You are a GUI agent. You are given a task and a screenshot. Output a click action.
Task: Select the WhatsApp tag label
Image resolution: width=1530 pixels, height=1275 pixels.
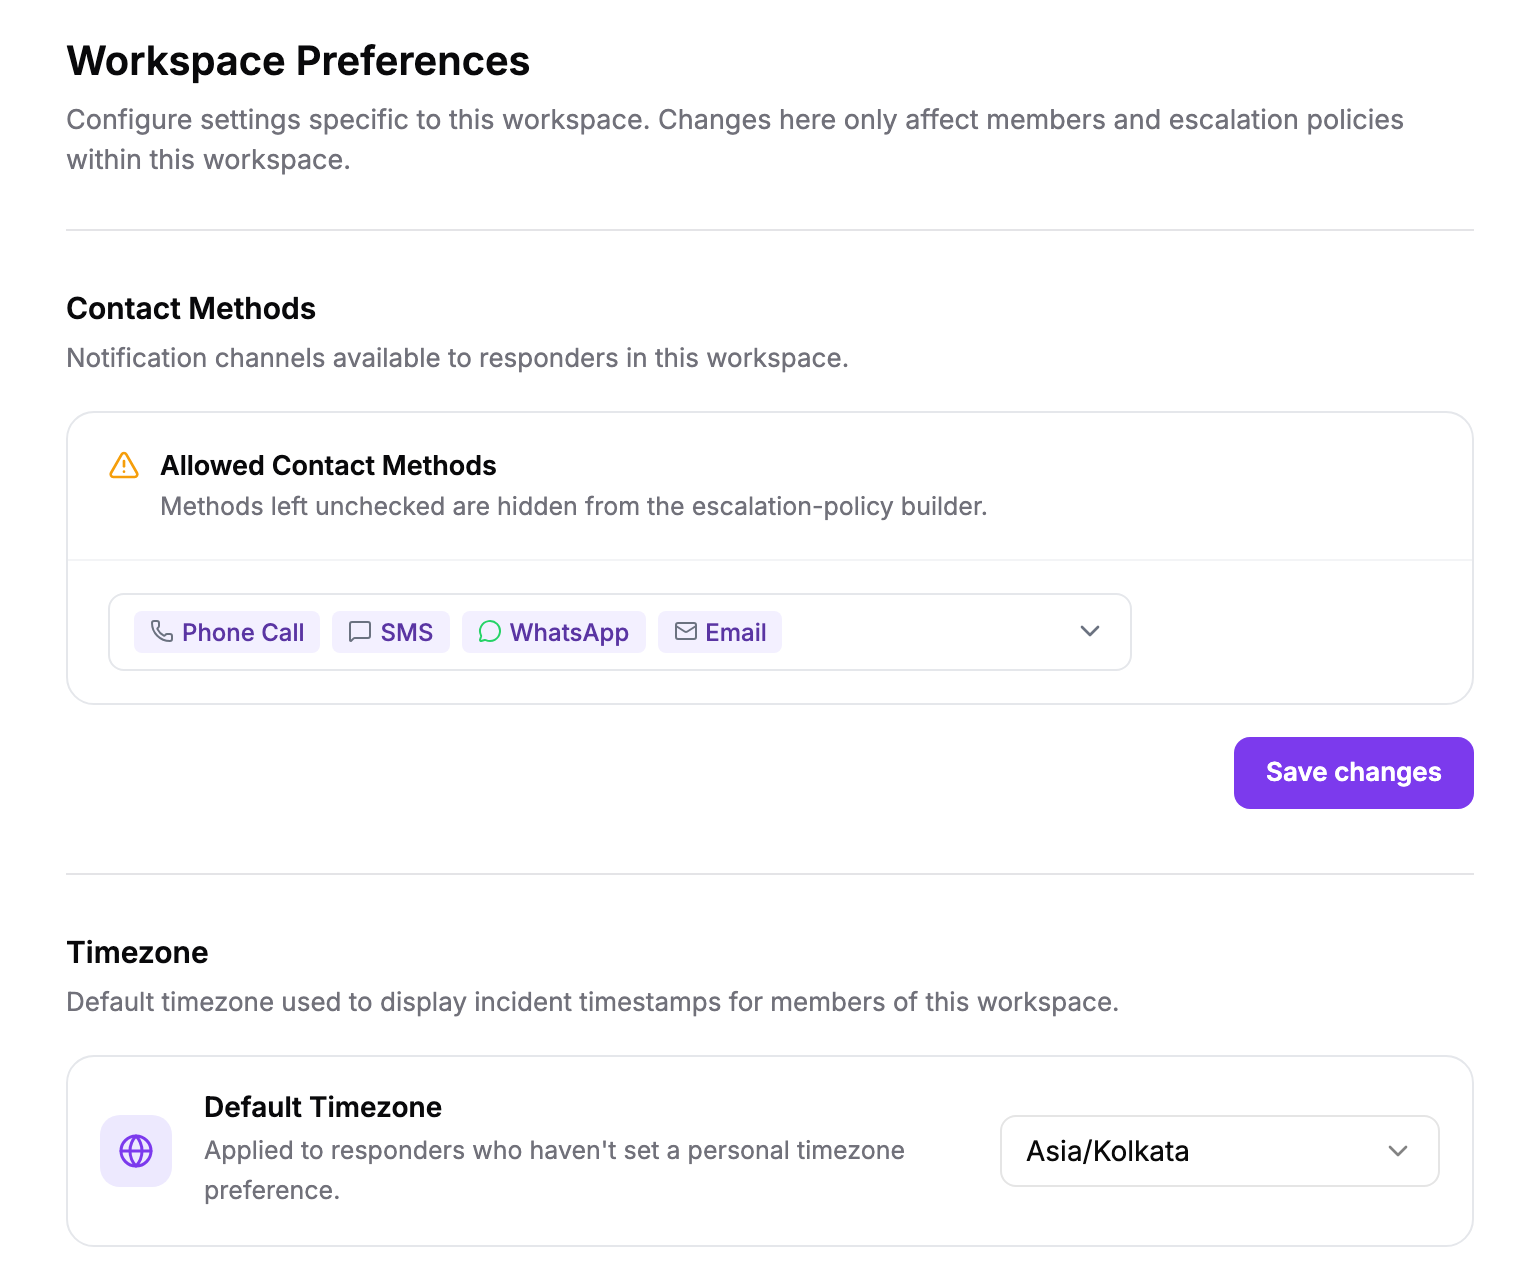569,633
